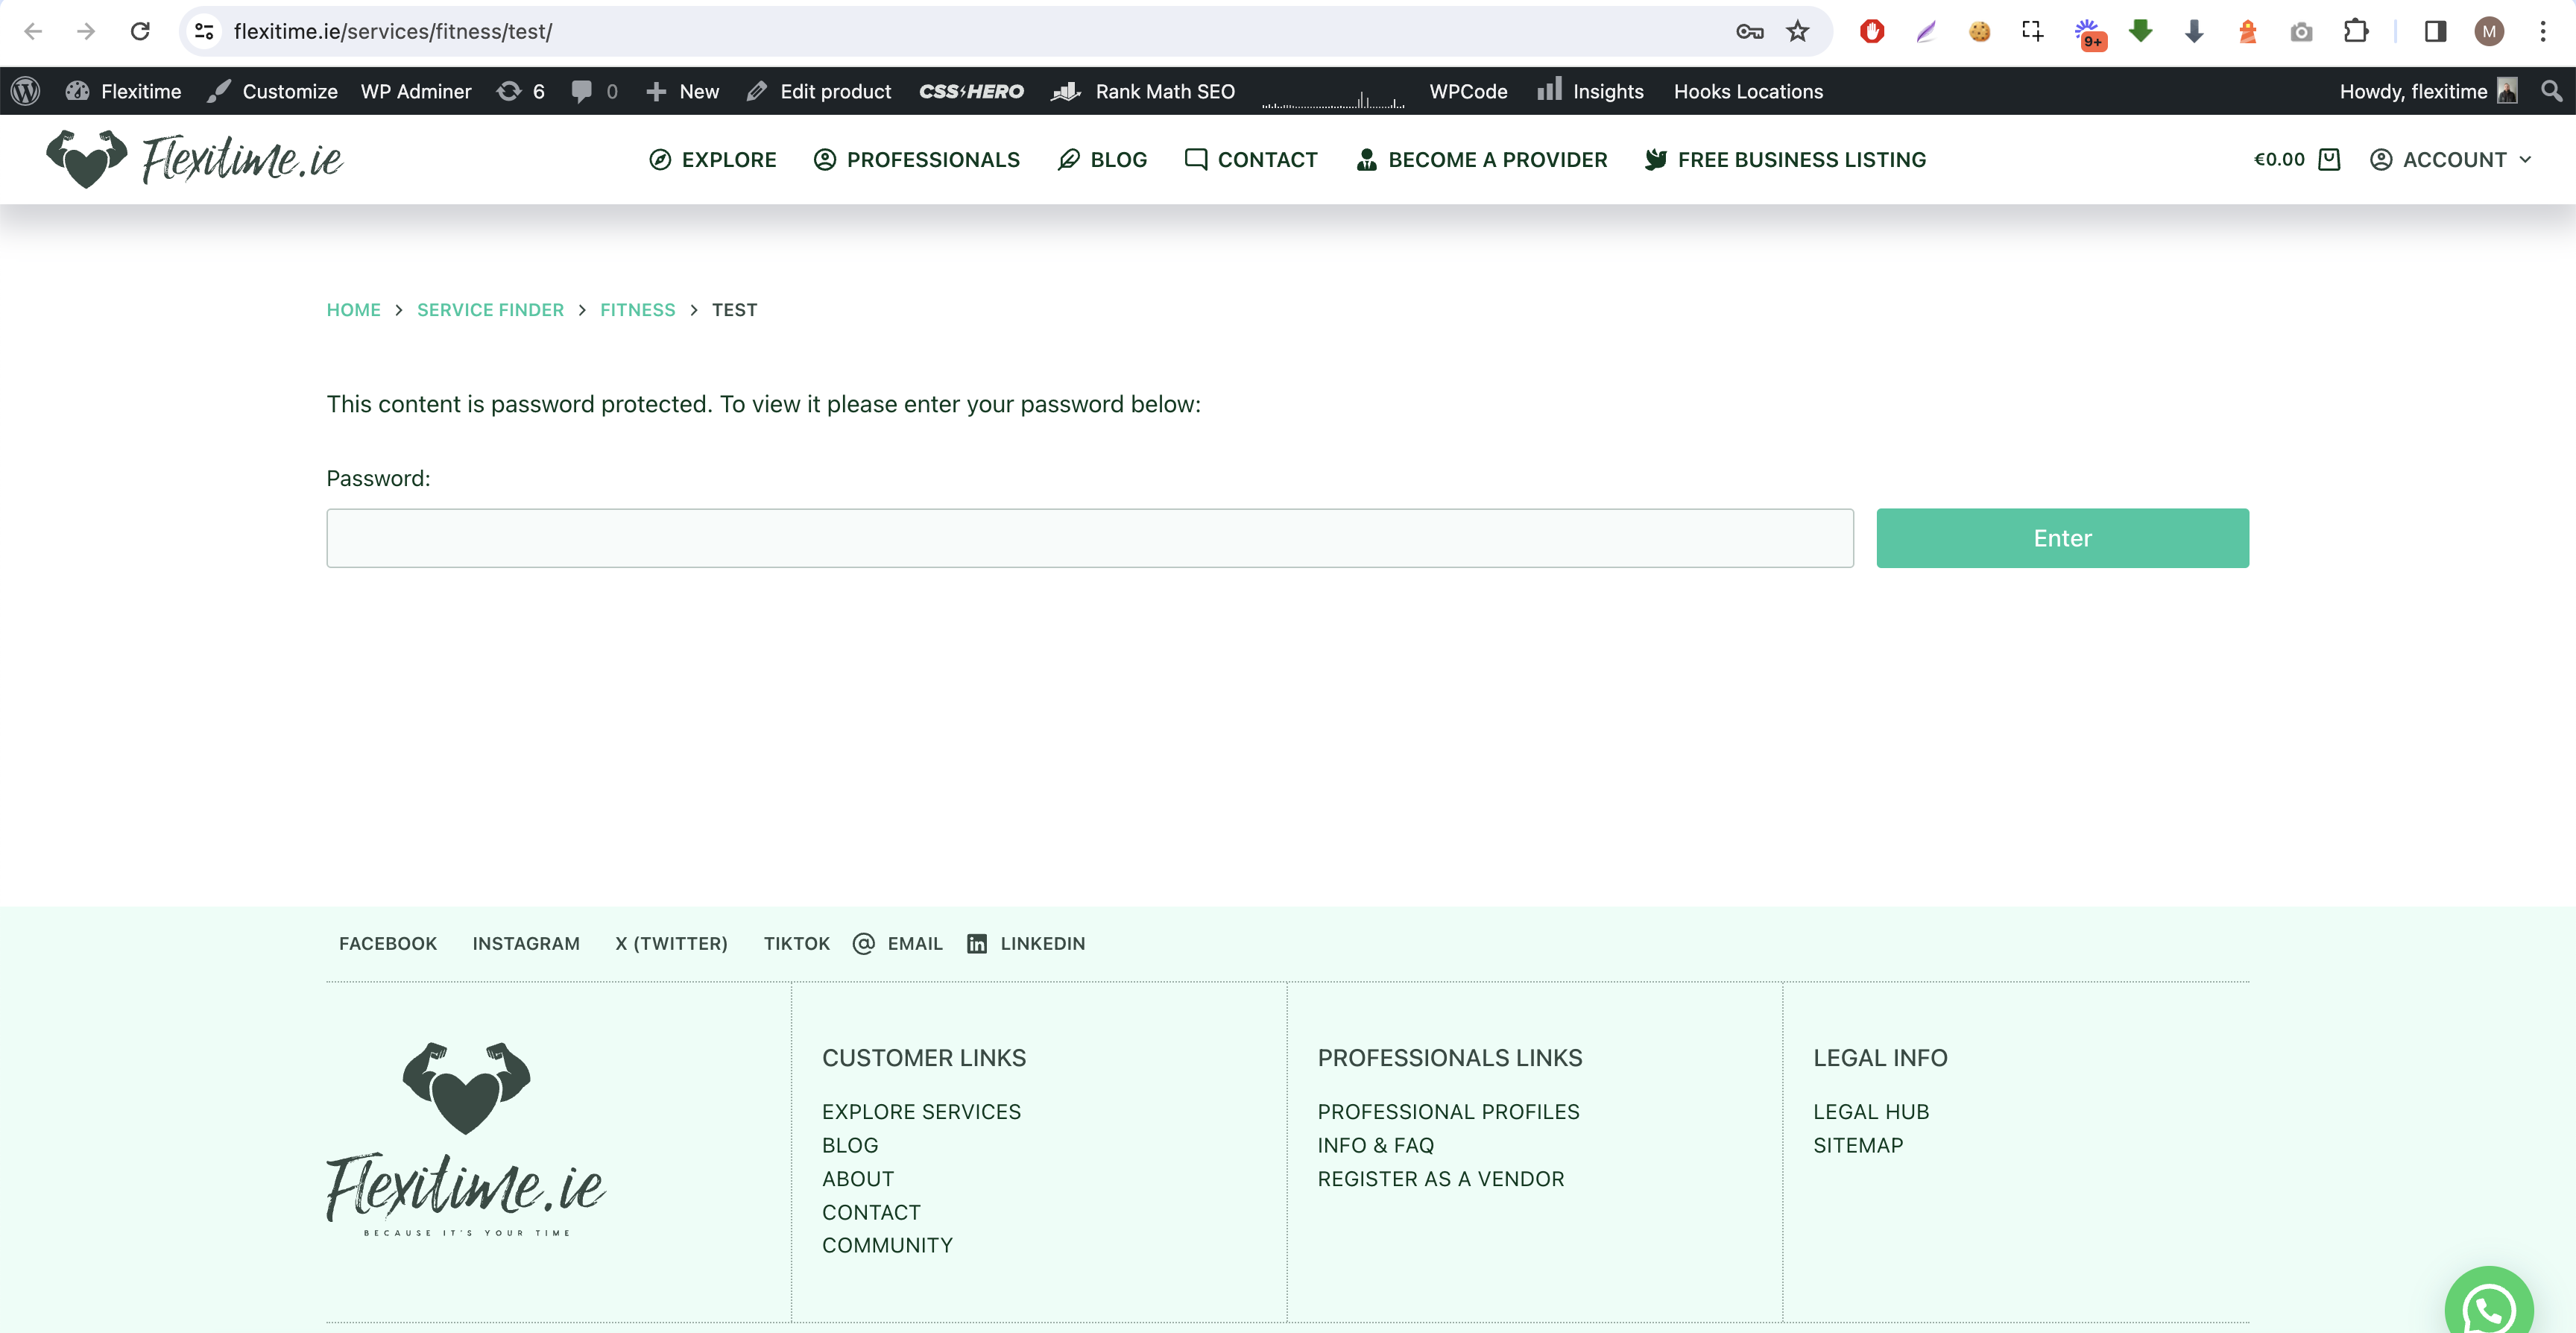
Task: Click the browser address bar URL
Action: (x=393, y=31)
